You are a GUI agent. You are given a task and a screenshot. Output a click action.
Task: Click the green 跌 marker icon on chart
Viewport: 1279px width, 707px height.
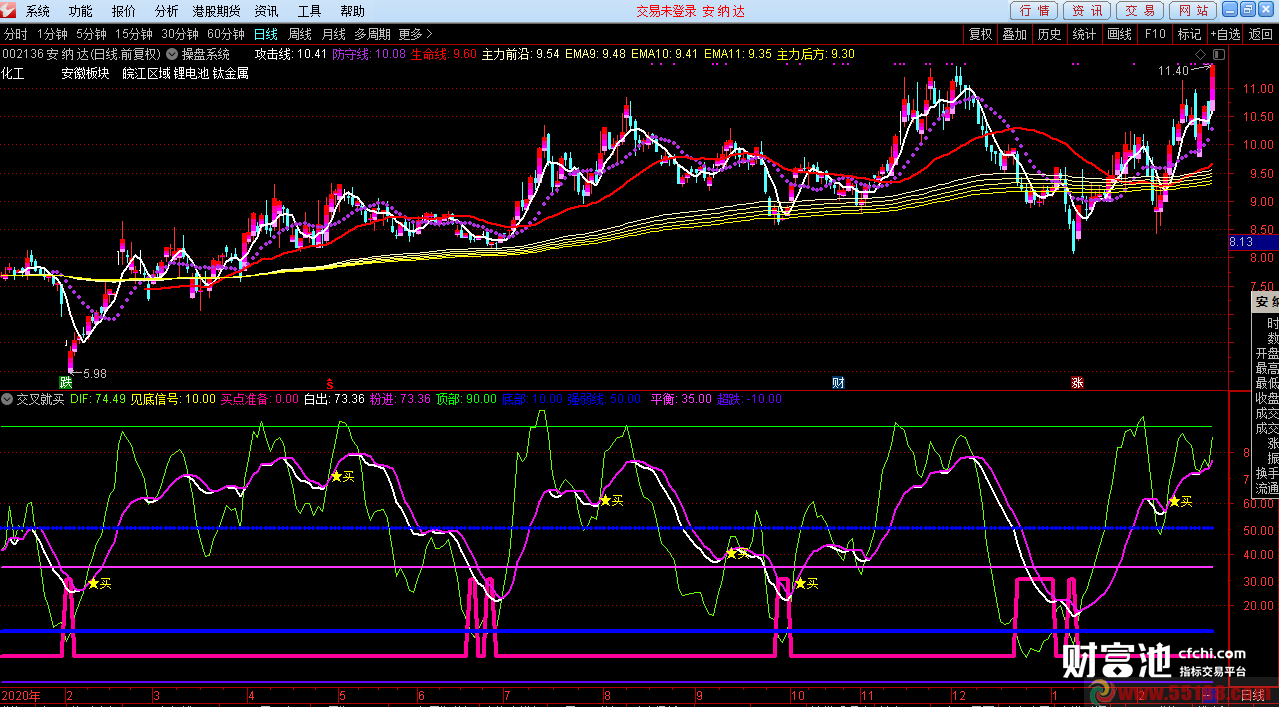tap(66, 383)
